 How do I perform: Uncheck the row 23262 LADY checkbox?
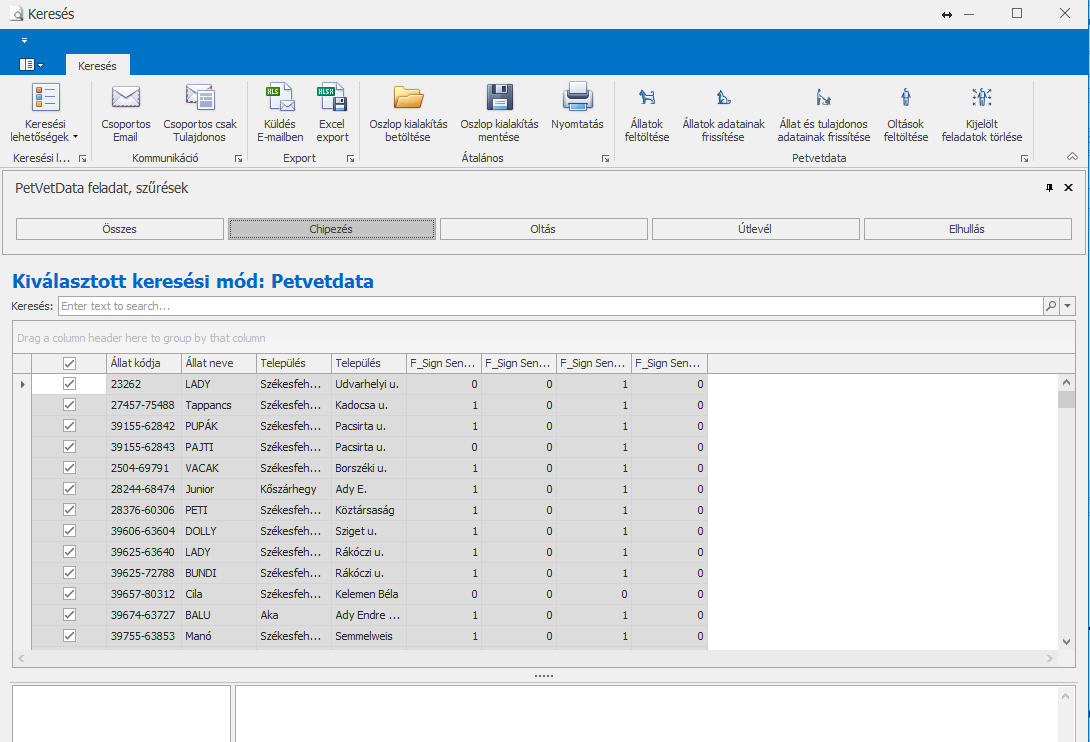(x=69, y=384)
